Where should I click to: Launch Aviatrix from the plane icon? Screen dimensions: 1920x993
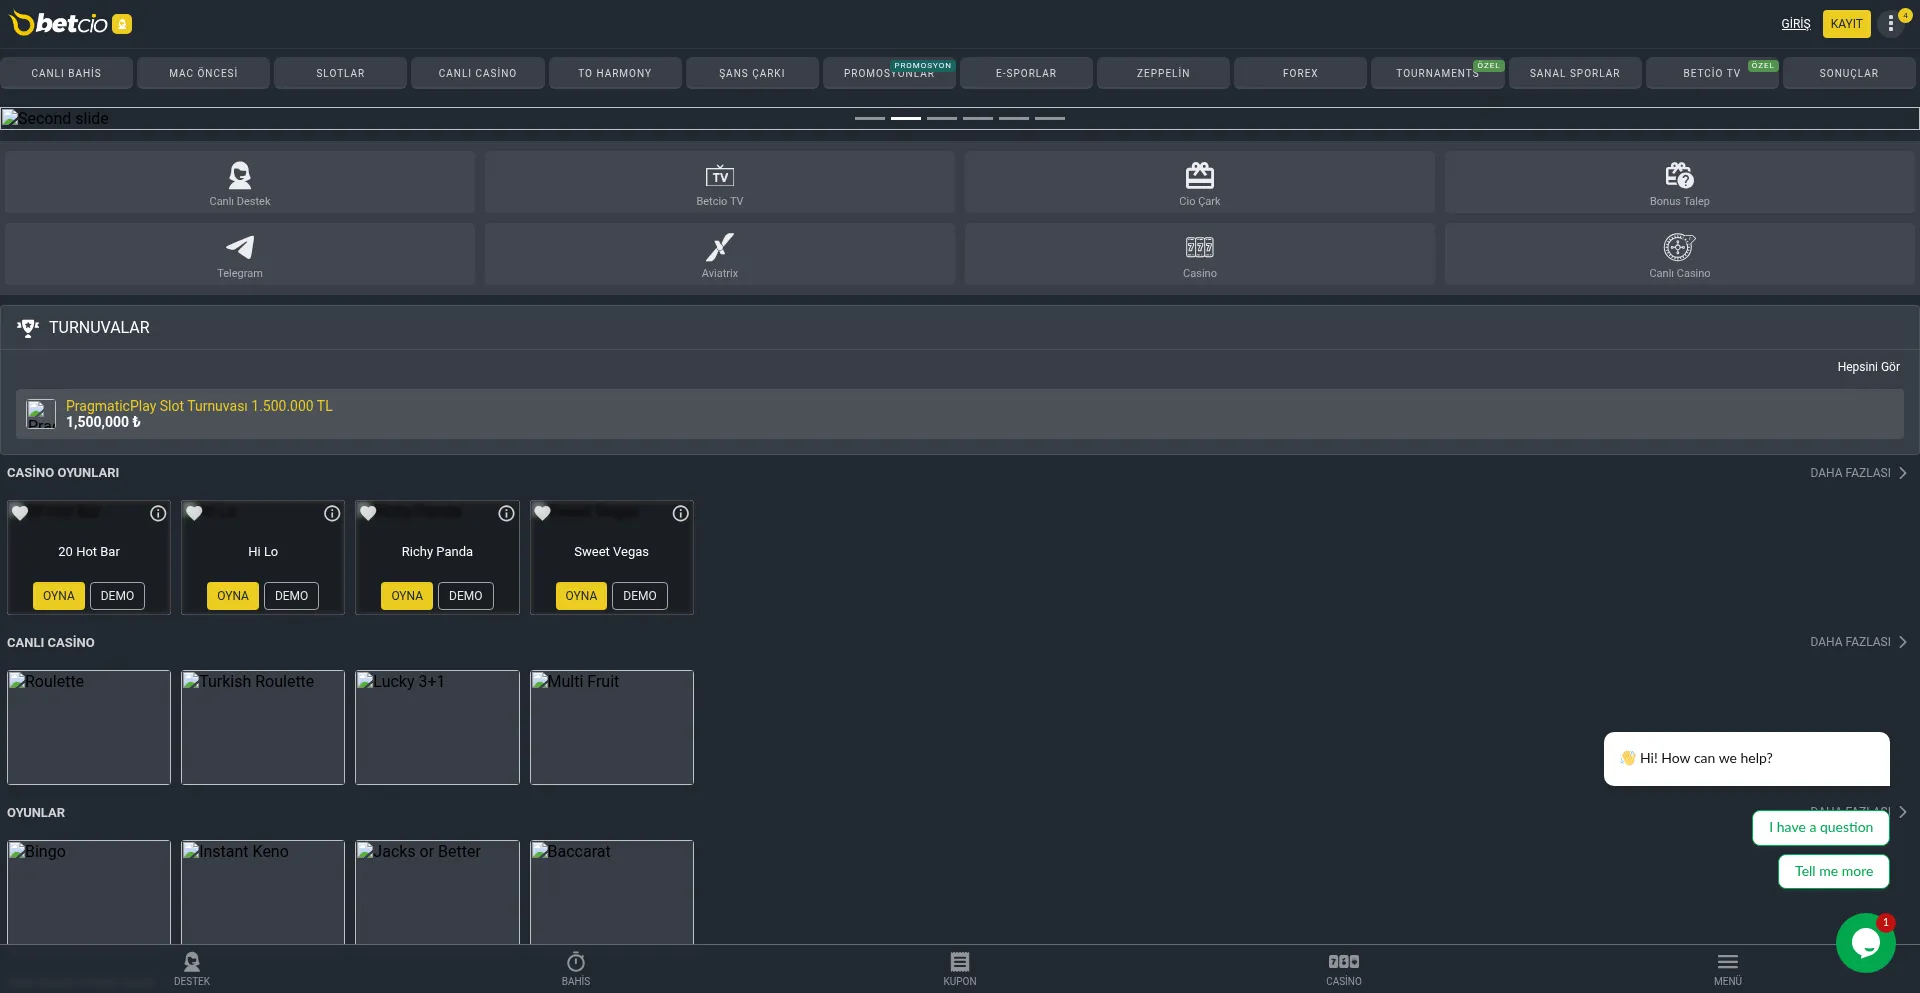720,247
